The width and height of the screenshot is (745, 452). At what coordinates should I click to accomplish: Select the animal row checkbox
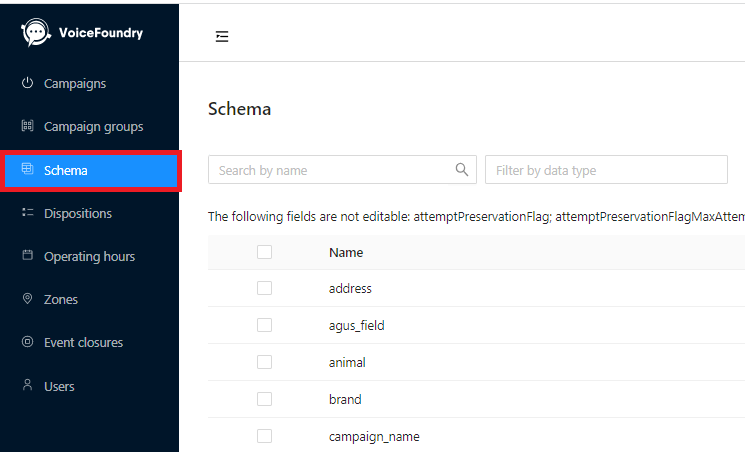[264, 362]
